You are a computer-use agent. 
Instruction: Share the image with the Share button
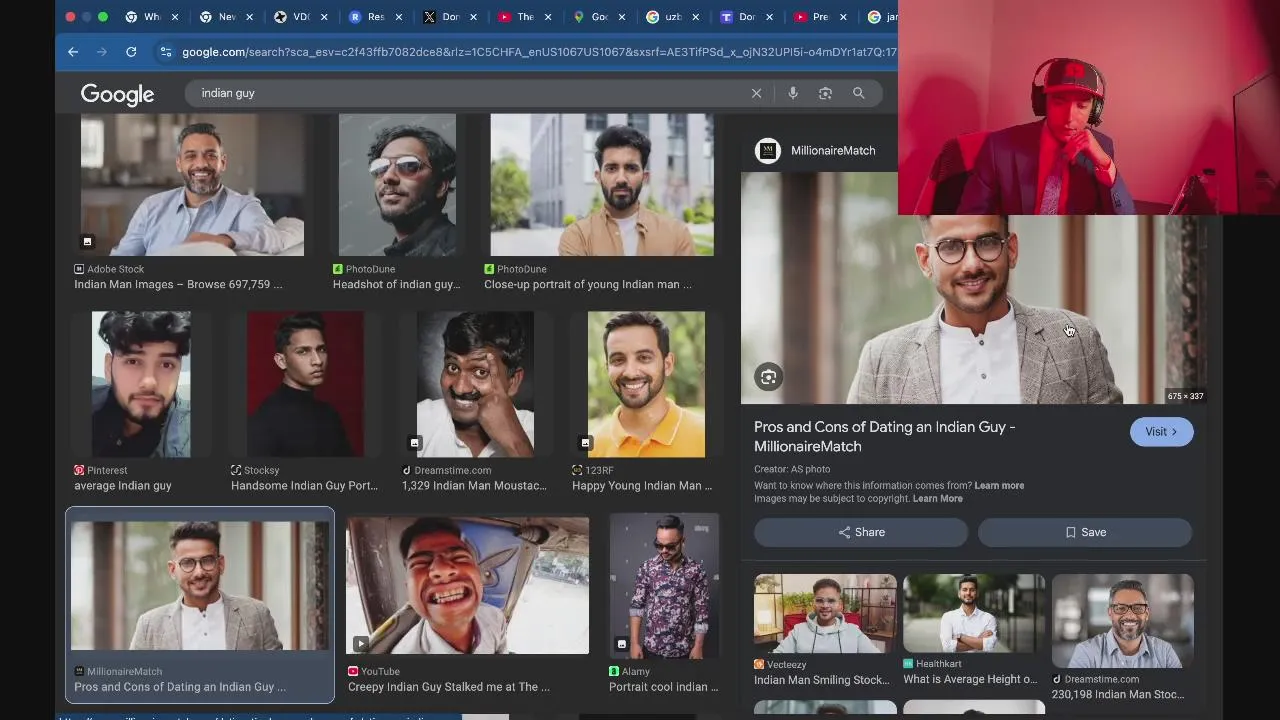(x=861, y=532)
